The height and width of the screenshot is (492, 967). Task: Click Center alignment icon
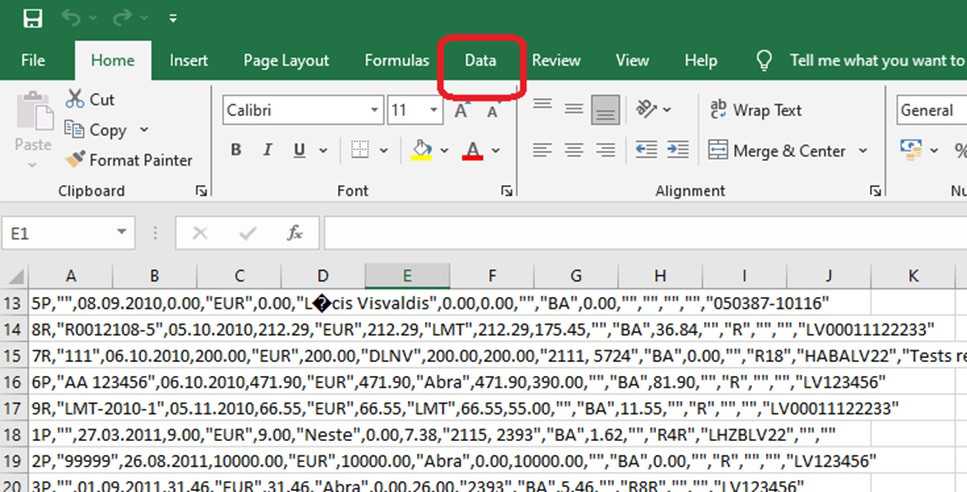point(574,150)
